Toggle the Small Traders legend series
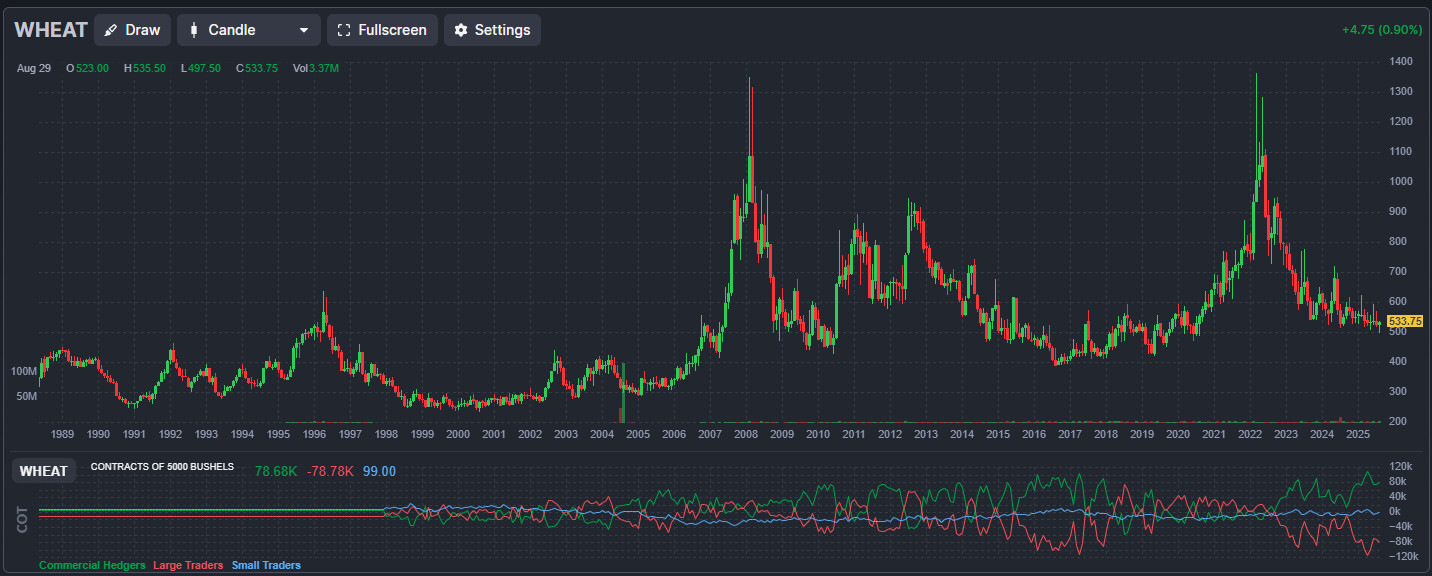 [266, 565]
